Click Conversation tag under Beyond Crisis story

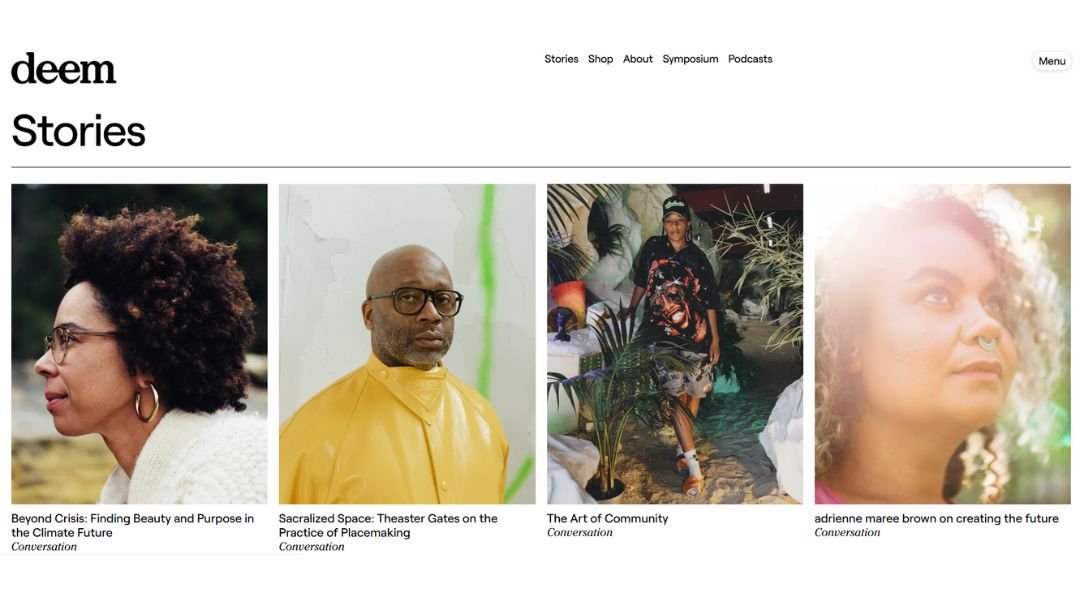[44, 546]
